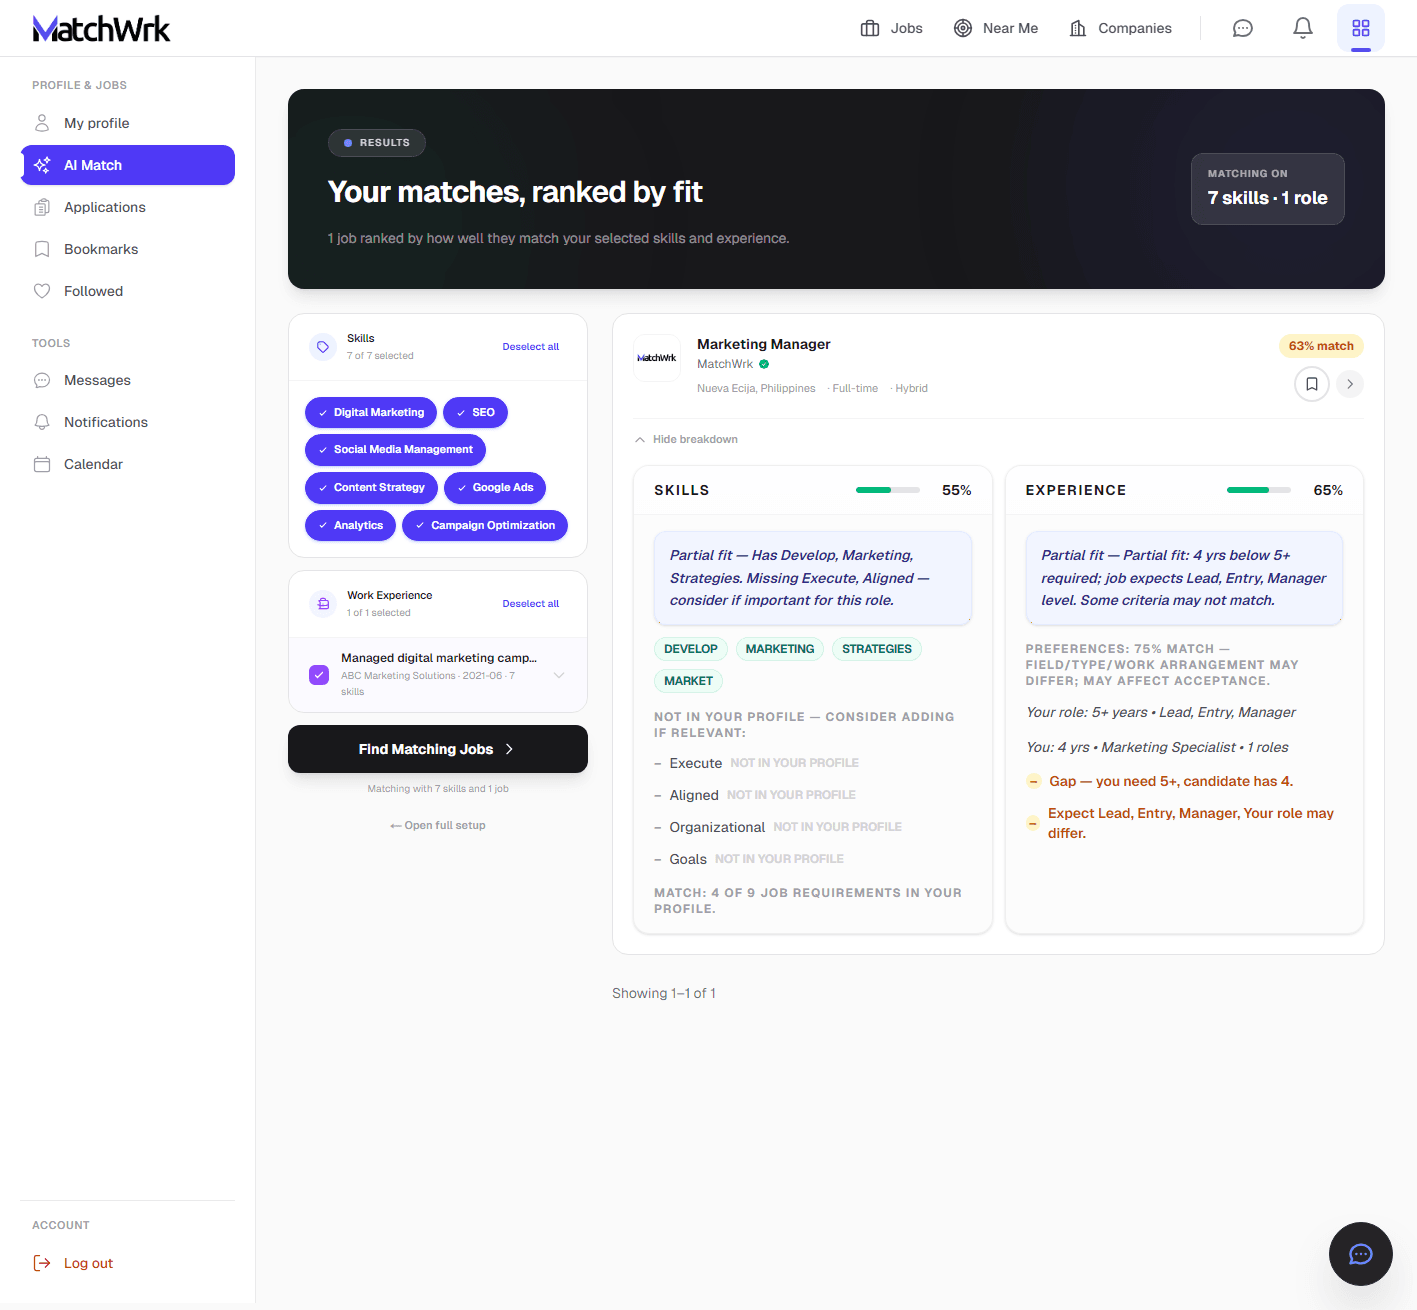This screenshot has width=1417, height=1310.
Task: Open Near Me in top navigation
Action: [996, 28]
